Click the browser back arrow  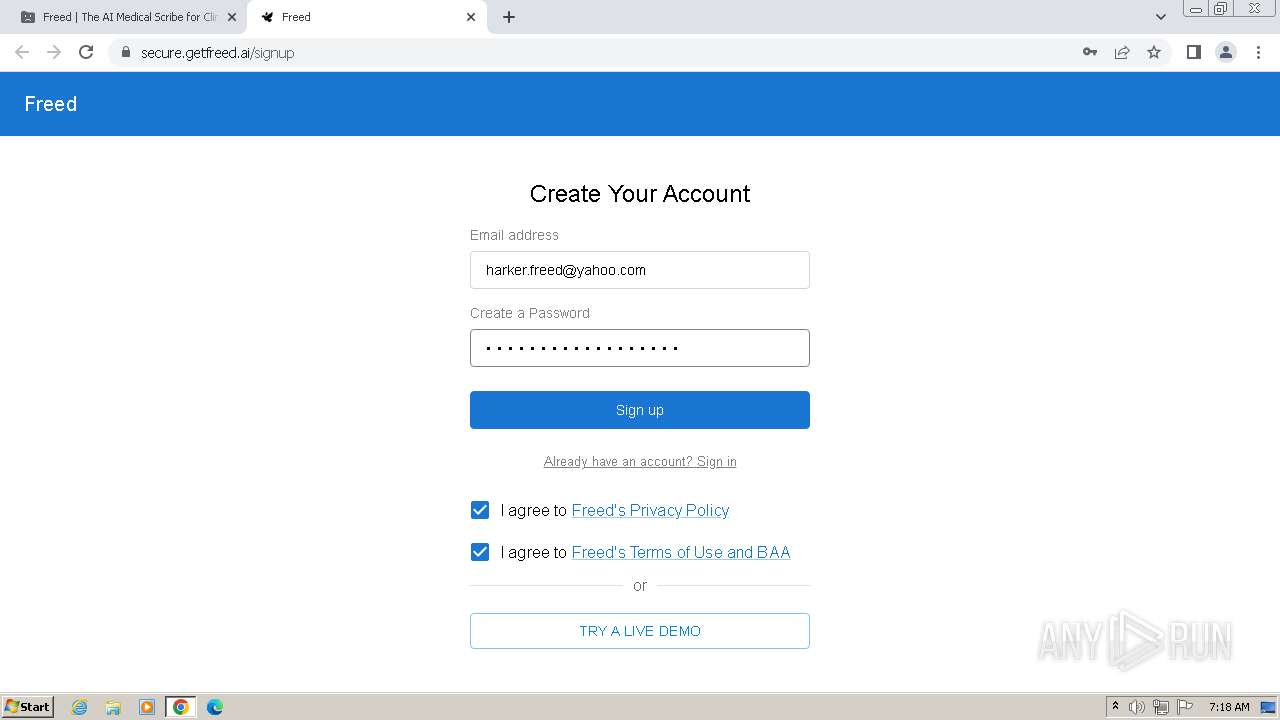click(22, 52)
